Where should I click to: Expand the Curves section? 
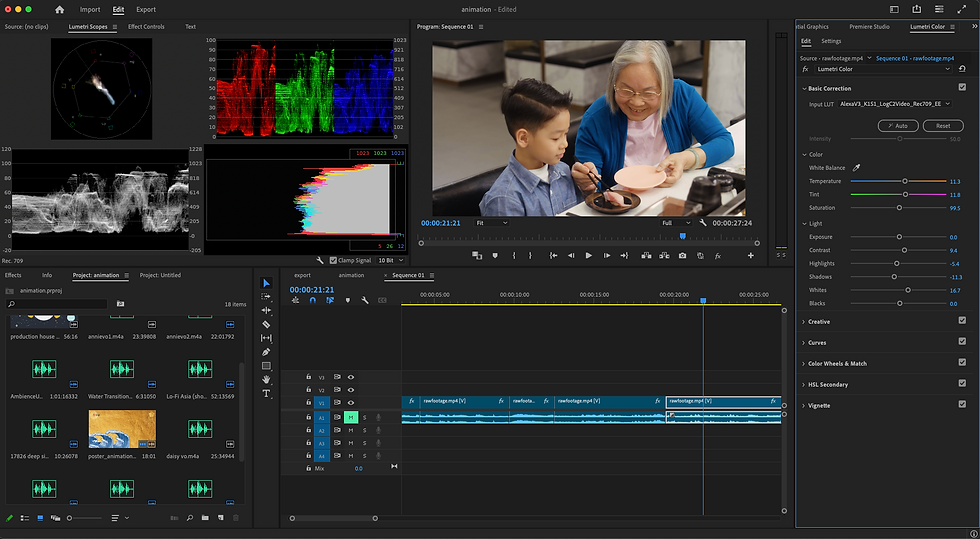(804, 343)
